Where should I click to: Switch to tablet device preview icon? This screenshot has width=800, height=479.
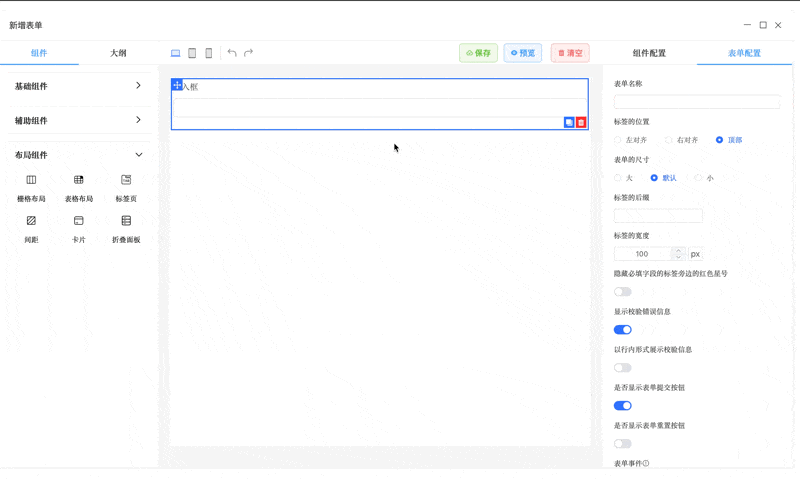pyautogui.click(x=192, y=53)
